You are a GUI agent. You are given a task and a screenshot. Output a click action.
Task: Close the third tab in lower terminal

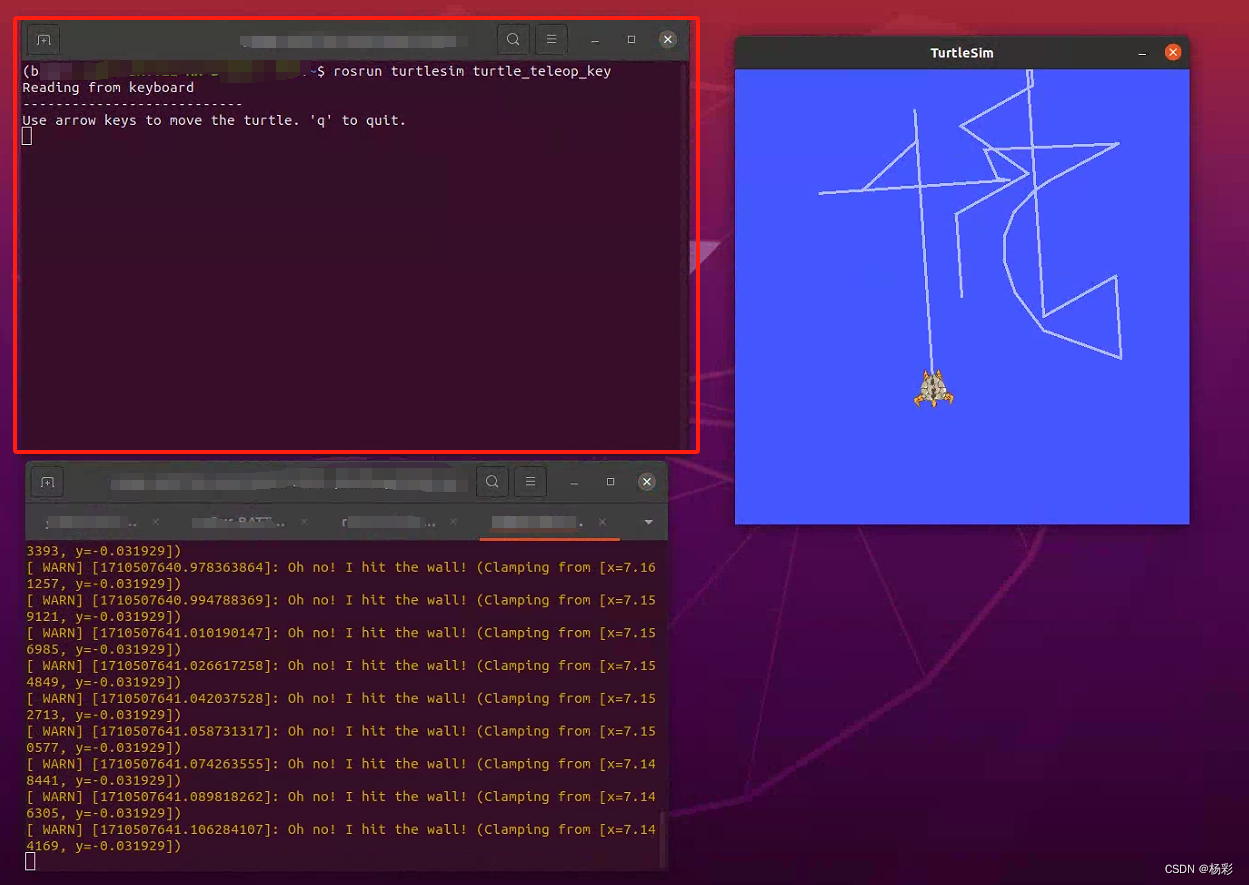(x=453, y=522)
